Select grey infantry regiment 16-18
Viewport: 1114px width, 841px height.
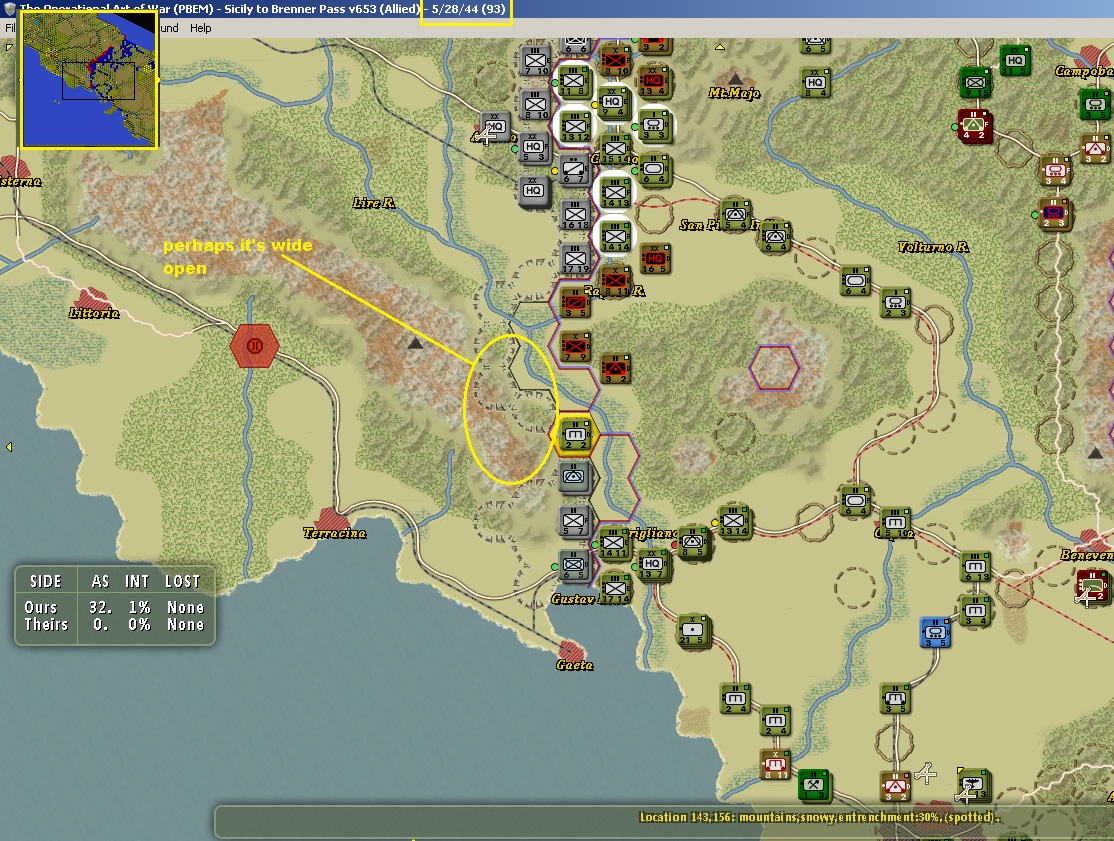click(x=575, y=215)
